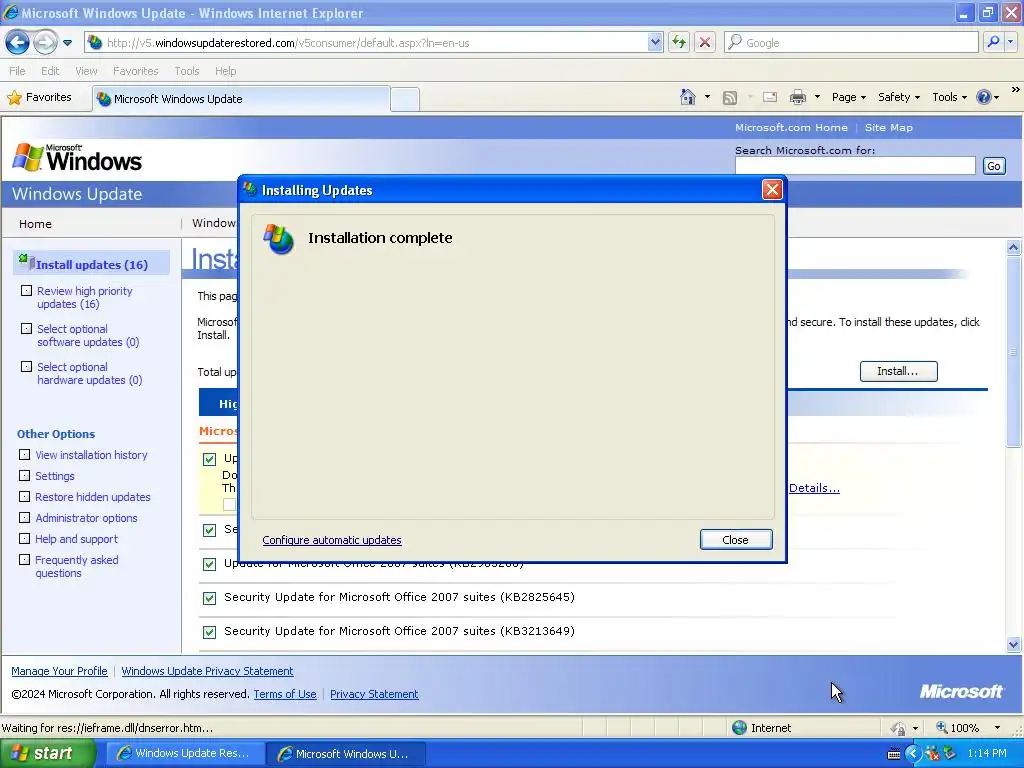Screen dimensions: 1024x768
Task: Click the Install... button
Action: [898, 371]
